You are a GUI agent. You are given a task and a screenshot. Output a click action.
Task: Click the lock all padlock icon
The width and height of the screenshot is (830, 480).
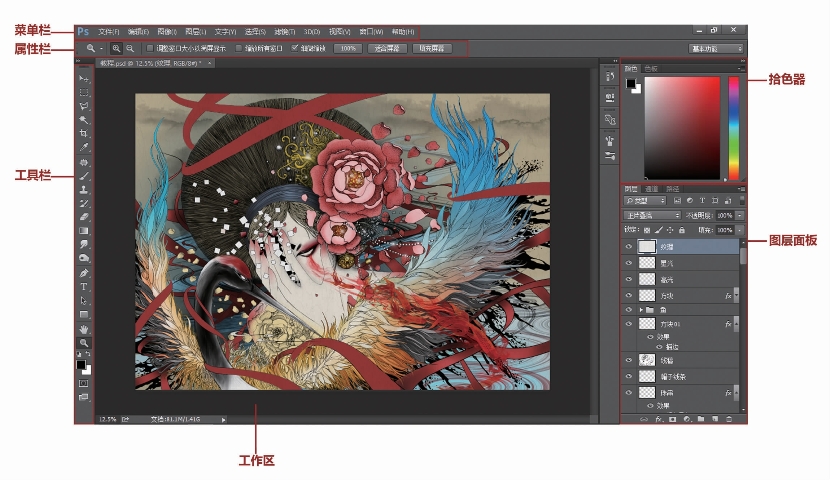point(682,230)
